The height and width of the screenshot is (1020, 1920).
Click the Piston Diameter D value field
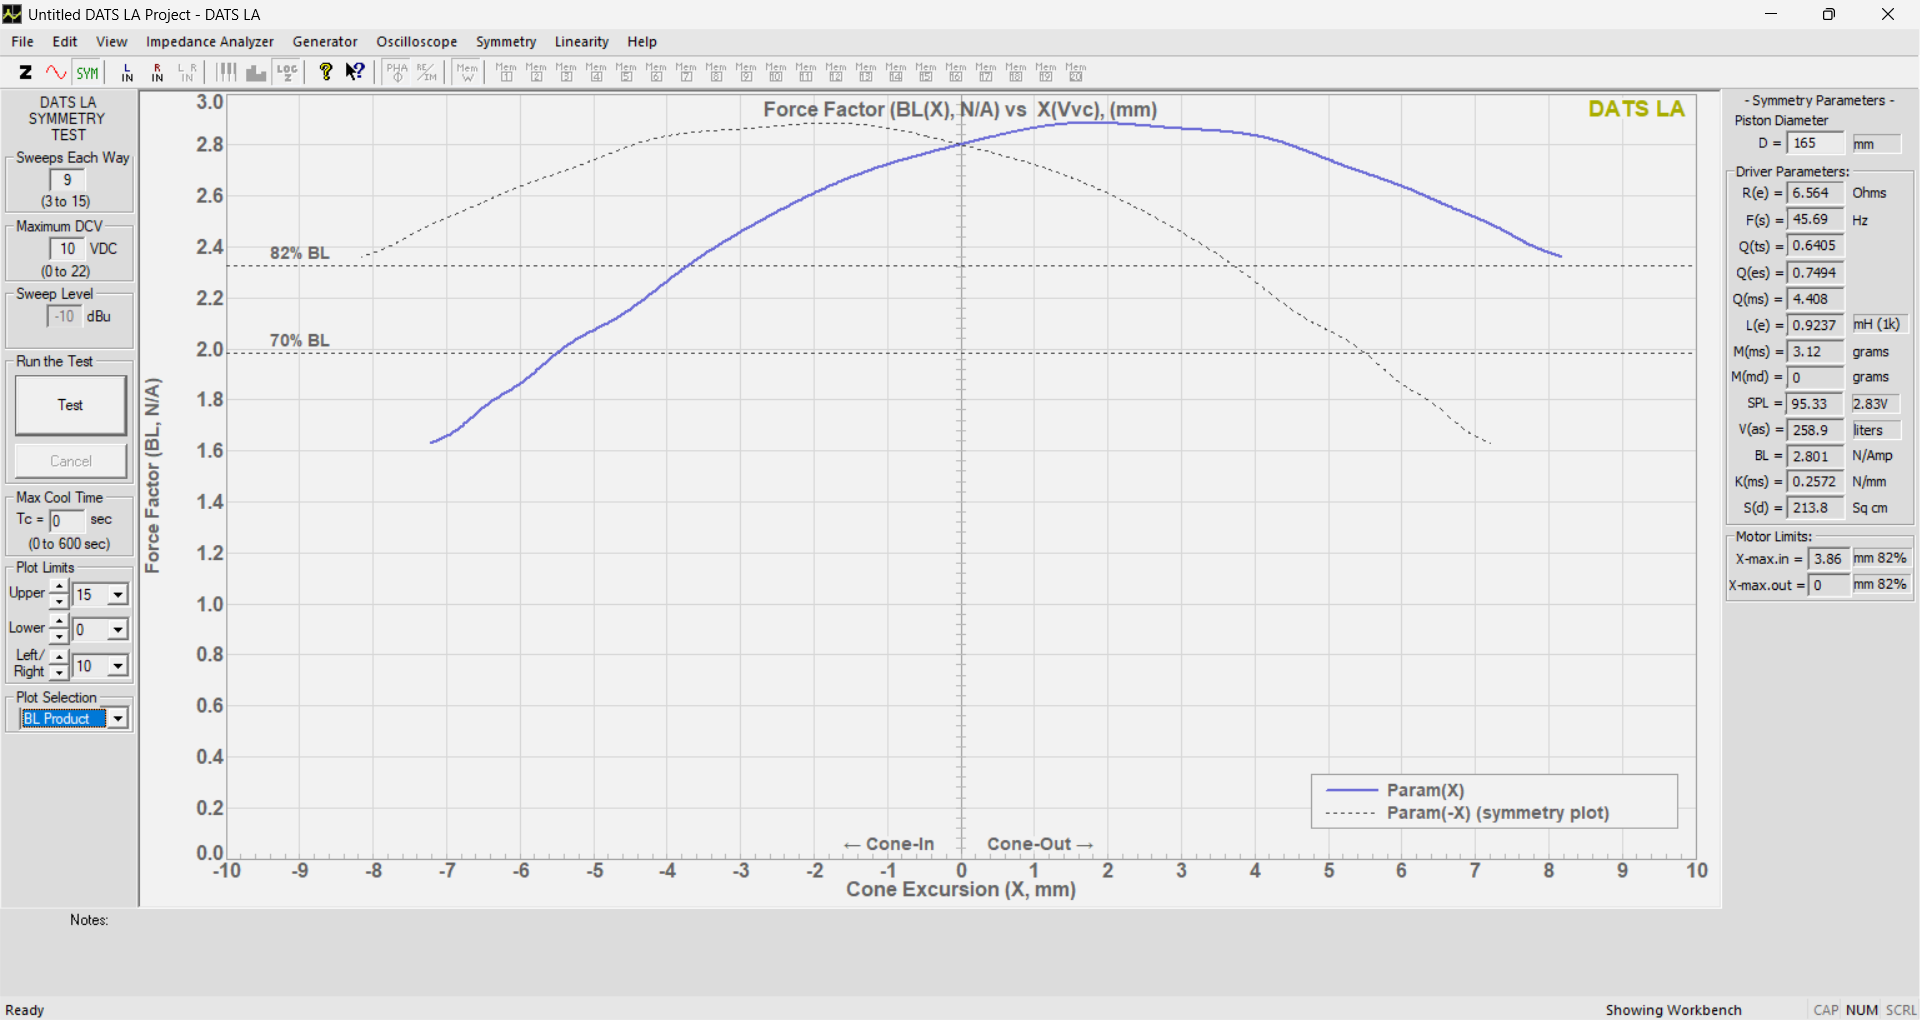(x=1814, y=144)
